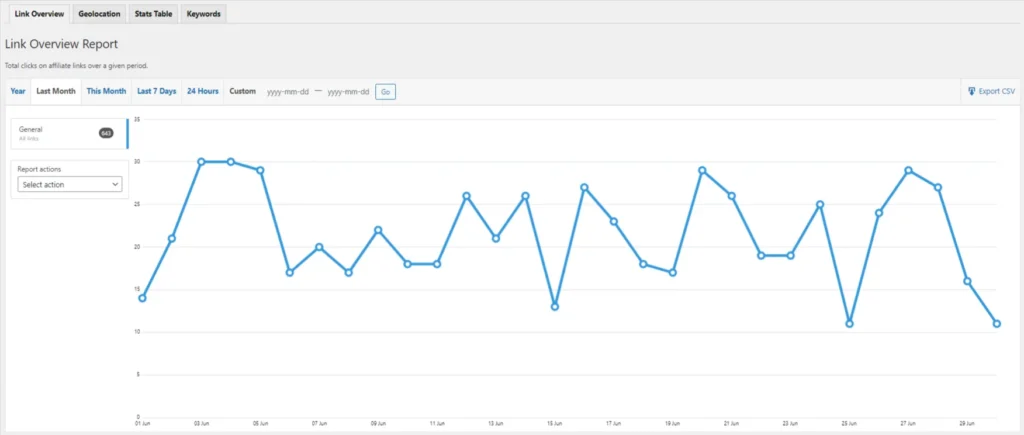Open the Stats Table tab
The image size is (1024, 435).
coord(153,14)
